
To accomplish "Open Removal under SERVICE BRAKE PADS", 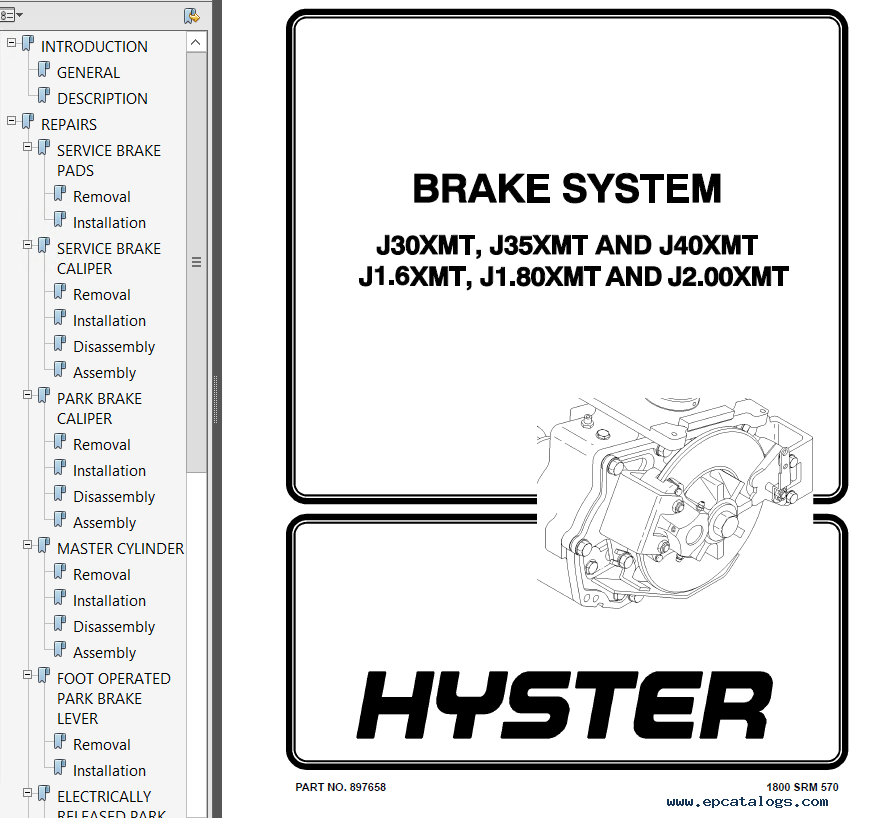I will pos(101,197).
